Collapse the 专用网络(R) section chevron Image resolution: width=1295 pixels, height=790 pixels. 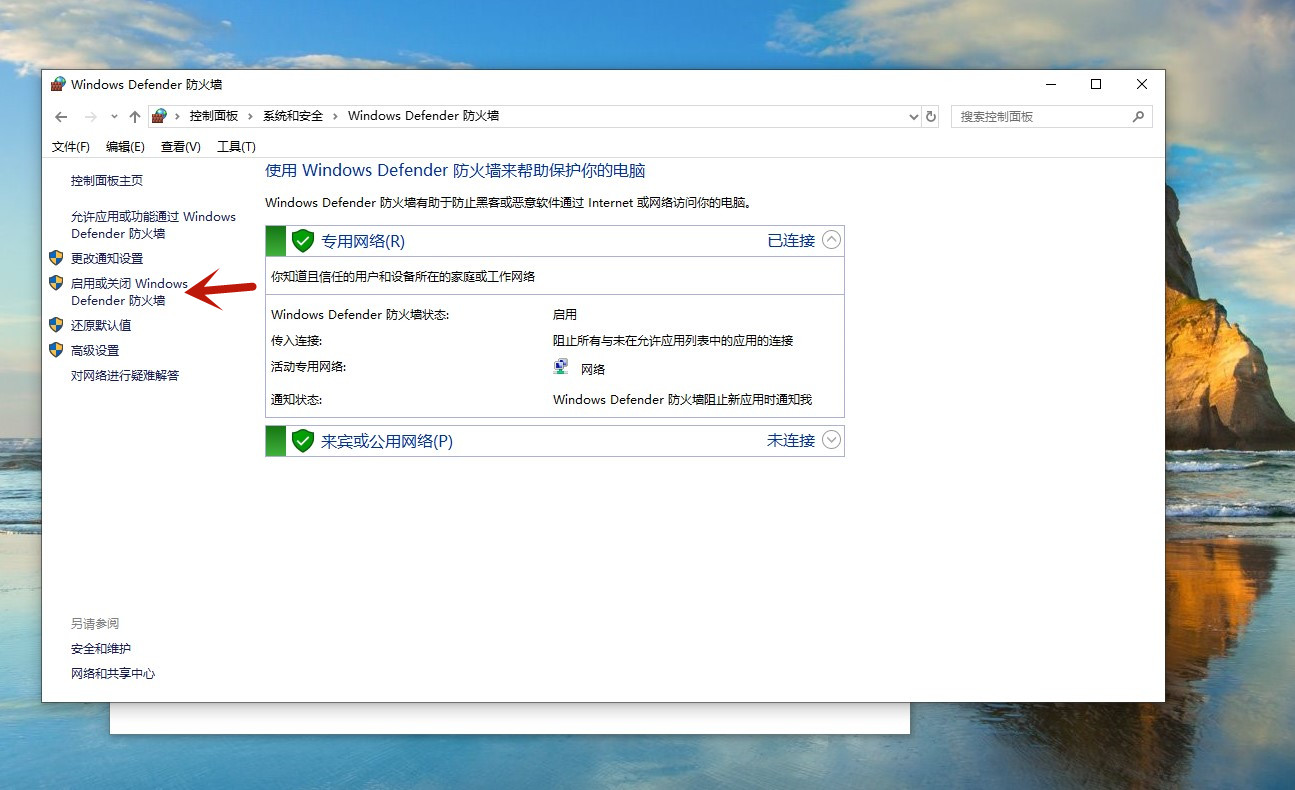832,240
